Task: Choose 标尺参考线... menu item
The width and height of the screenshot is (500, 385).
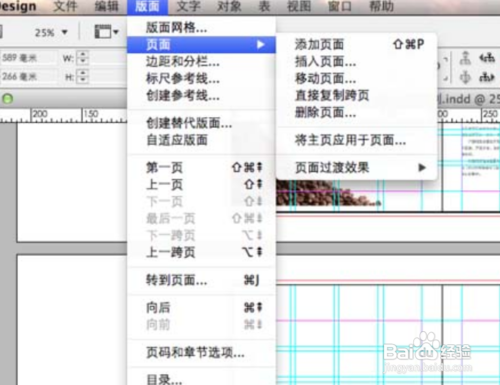Action: click(x=201, y=79)
